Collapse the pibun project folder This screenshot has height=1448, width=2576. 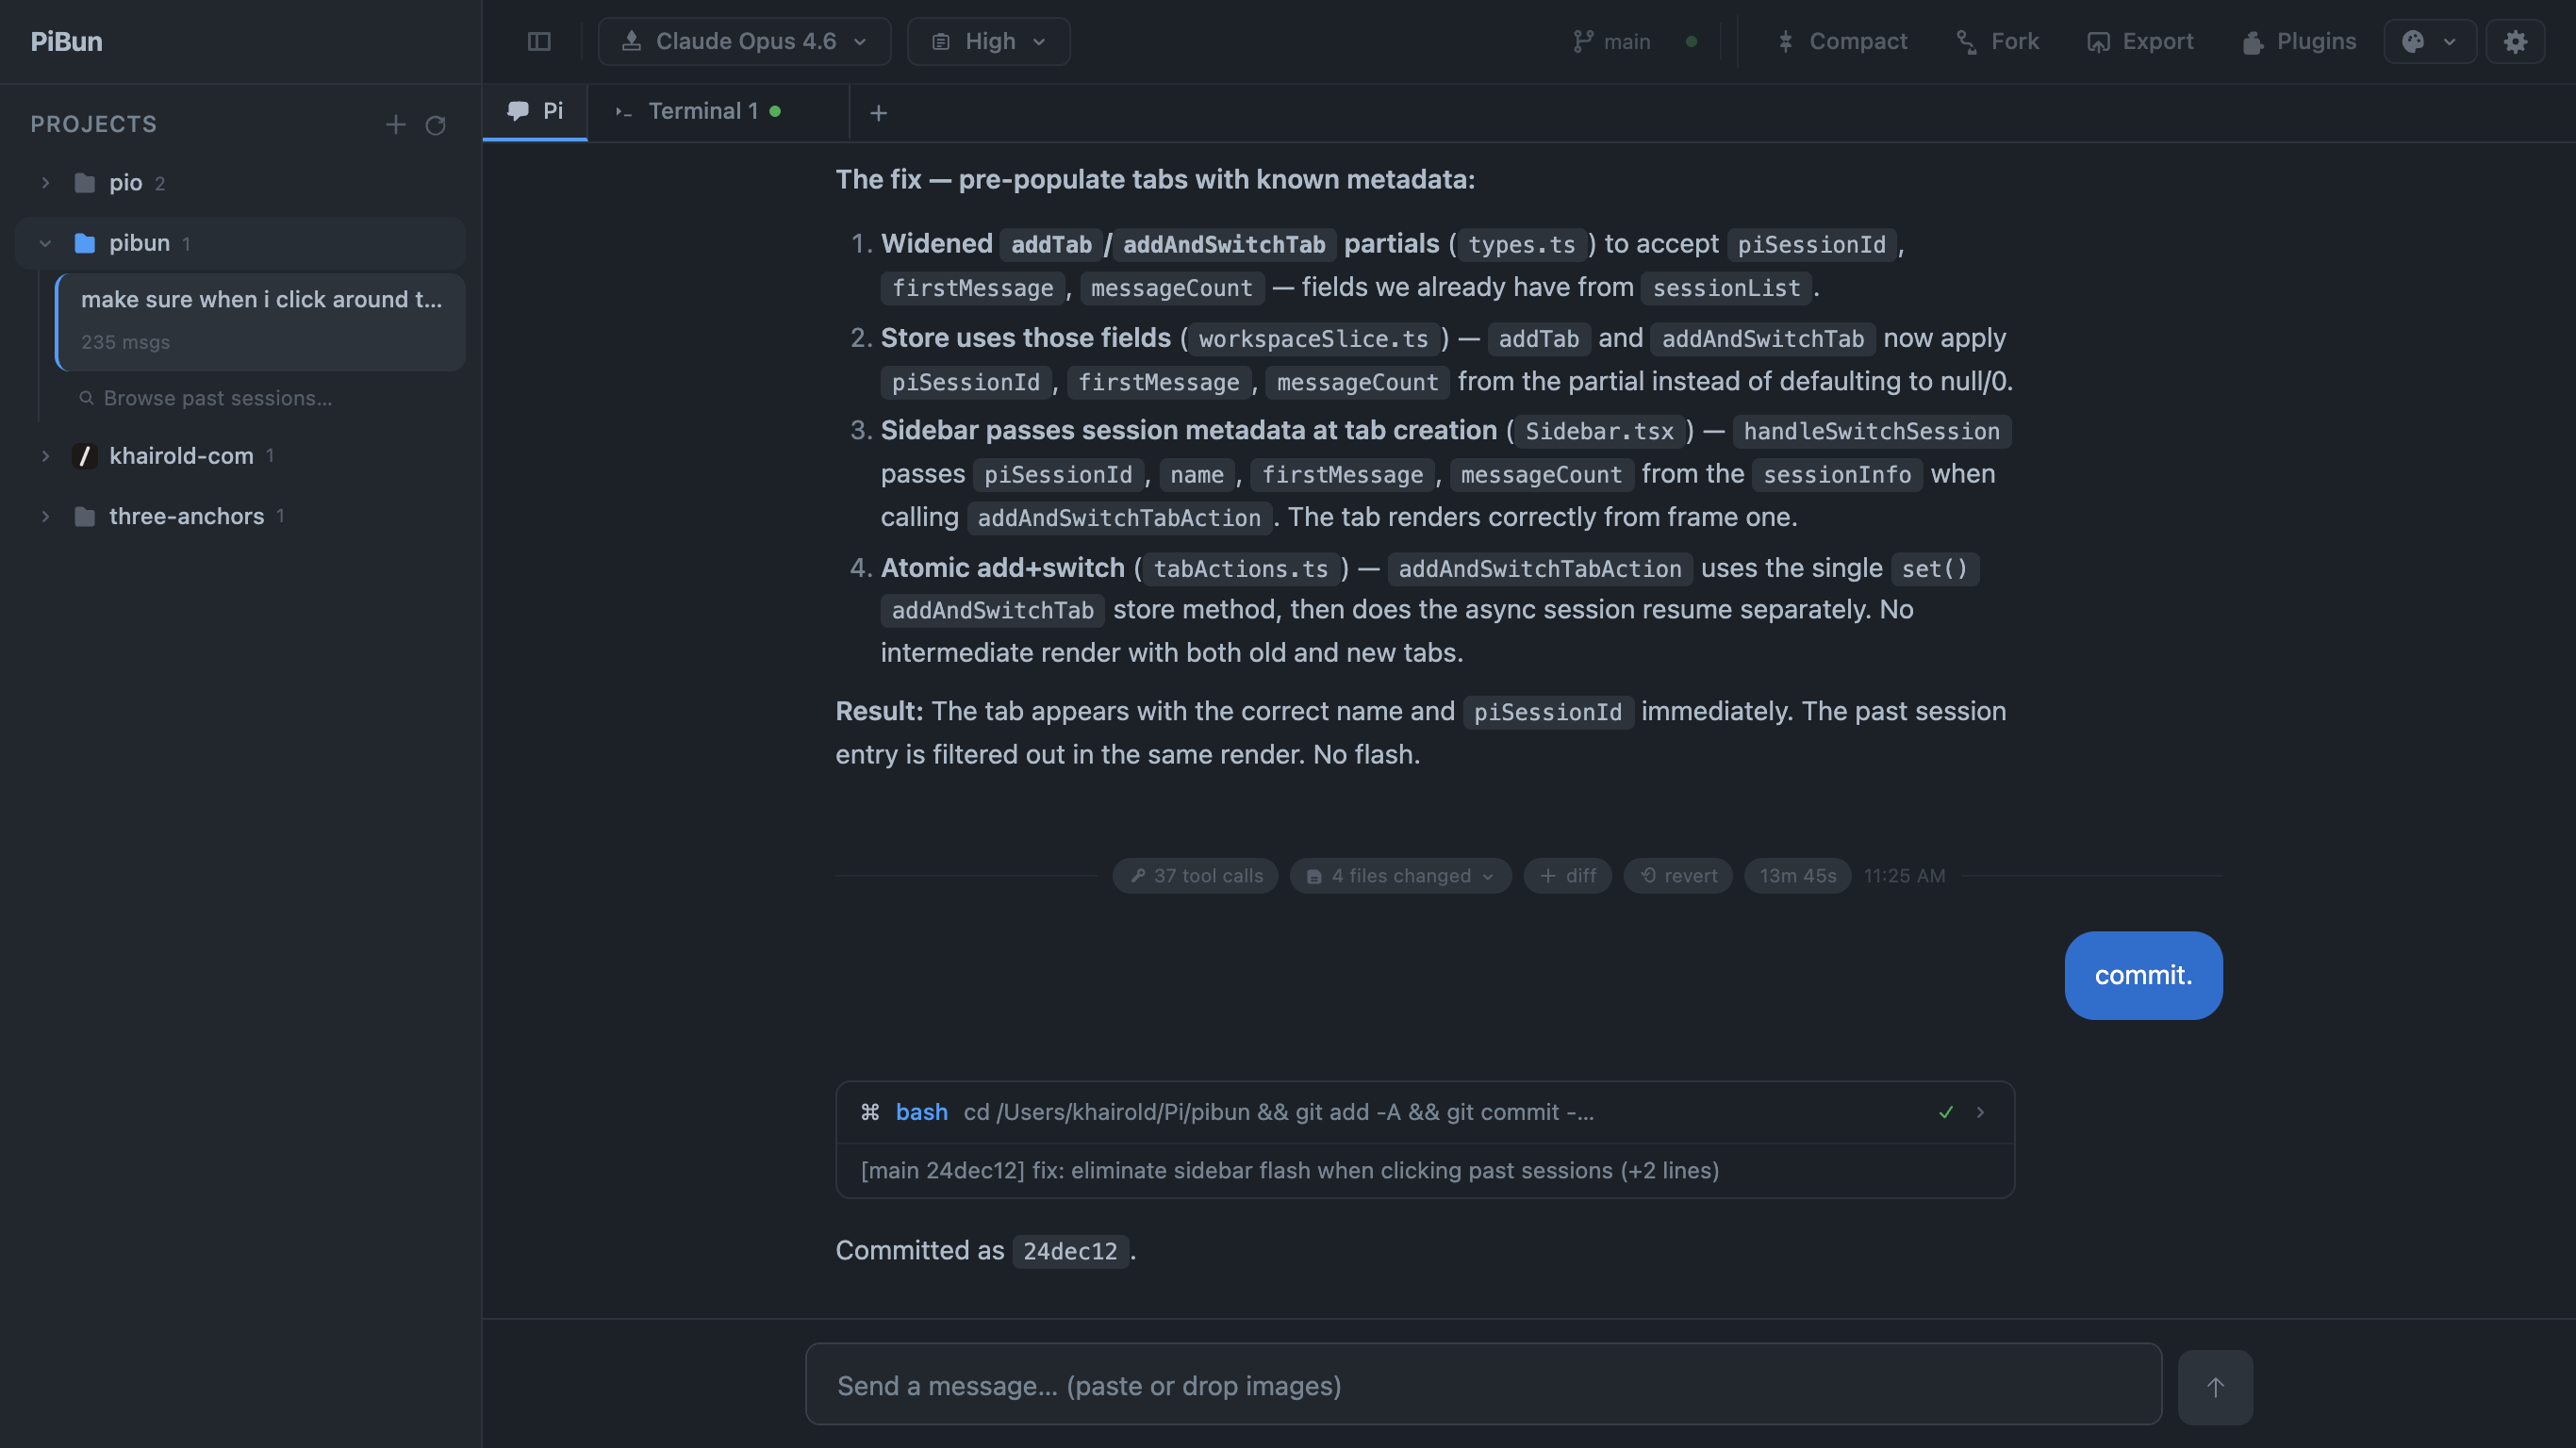(45, 243)
